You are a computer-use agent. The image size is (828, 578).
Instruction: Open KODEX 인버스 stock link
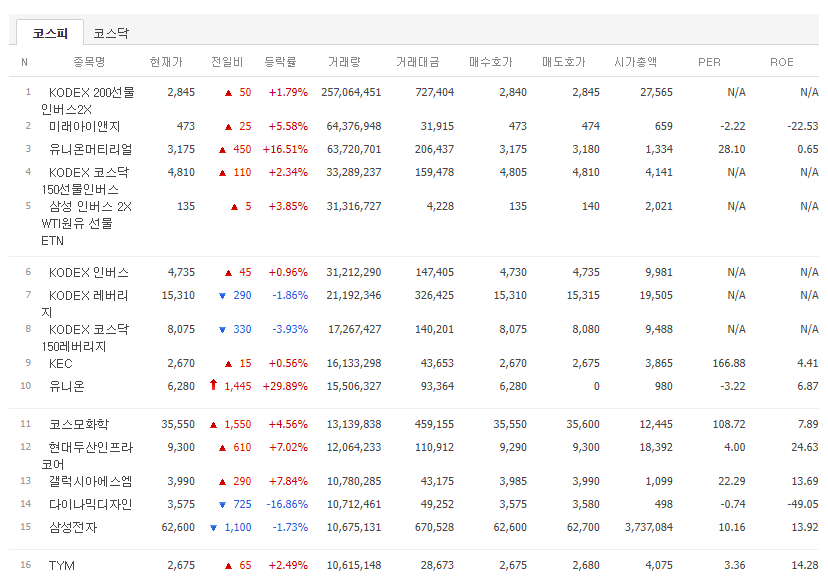89,272
